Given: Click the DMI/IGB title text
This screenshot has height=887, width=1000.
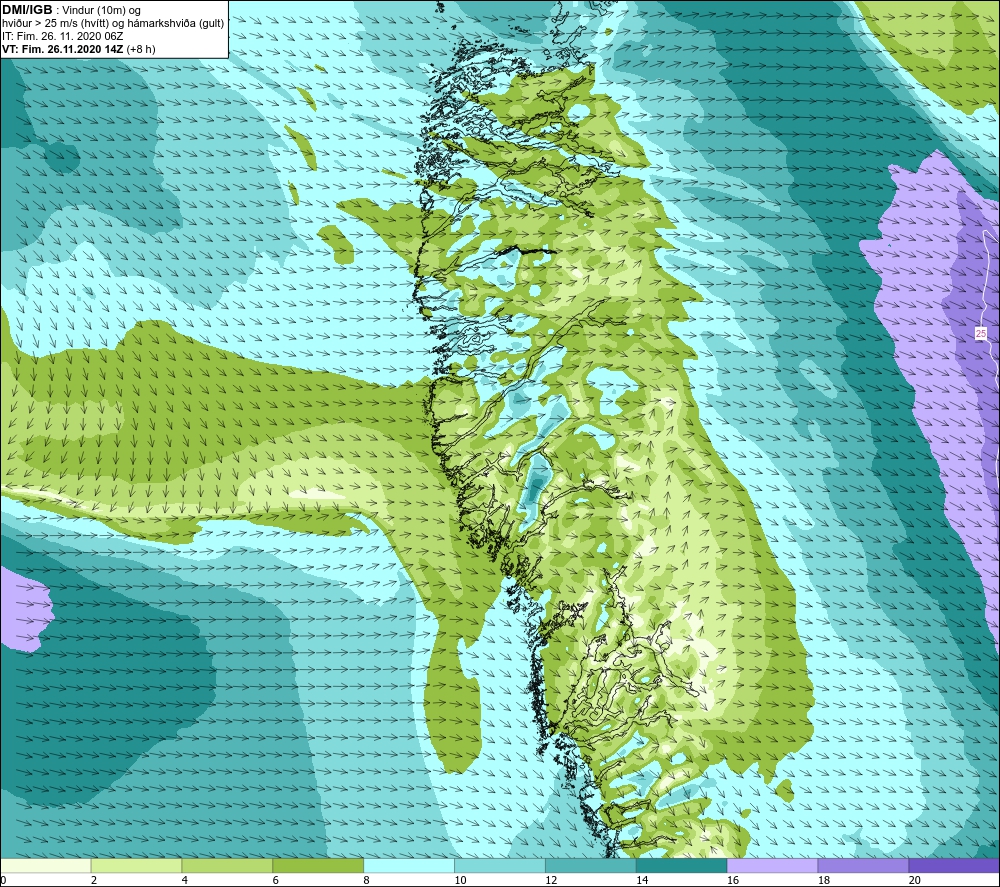Looking at the screenshot, I should coord(27,10).
